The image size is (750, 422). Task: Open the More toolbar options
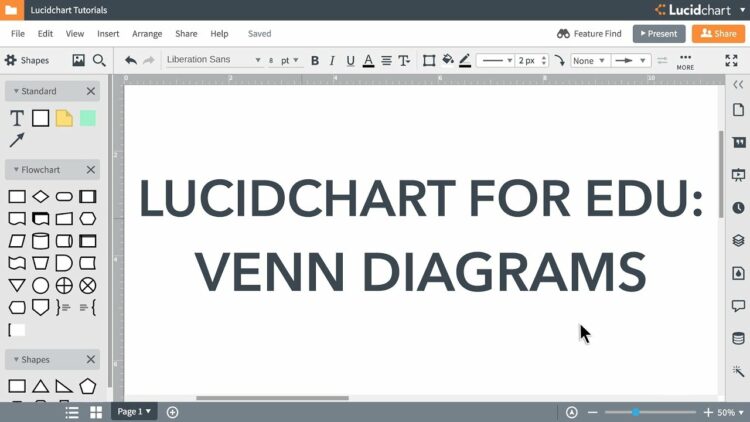click(x=685, y=61)
